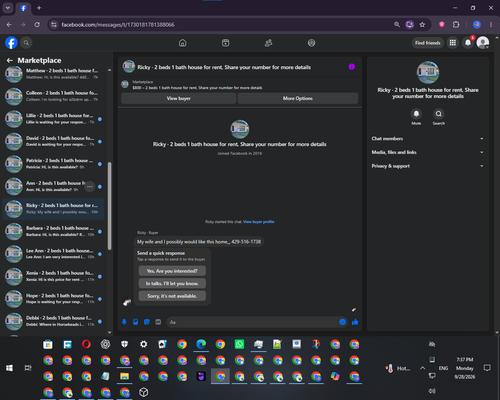This screenshot has height=400, width=500.
Task: Send quick response 'In talks. I'll let you know.'
Action: 172,283
